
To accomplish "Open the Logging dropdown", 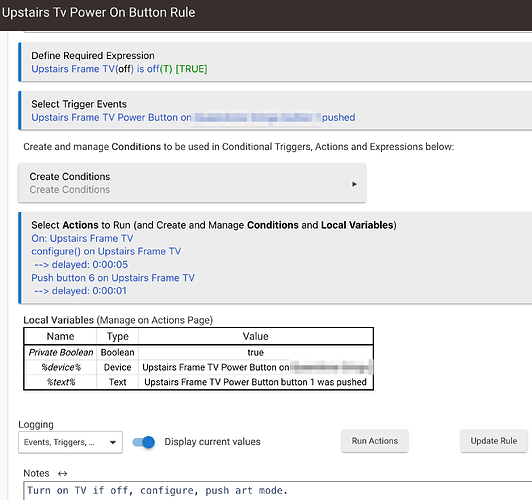I will [70, 442].
